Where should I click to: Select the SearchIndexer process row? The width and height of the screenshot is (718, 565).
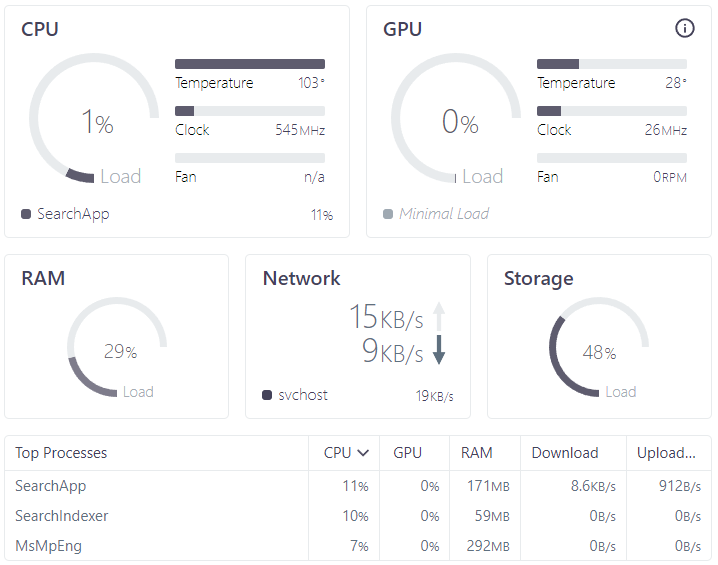tap(358, 516)
